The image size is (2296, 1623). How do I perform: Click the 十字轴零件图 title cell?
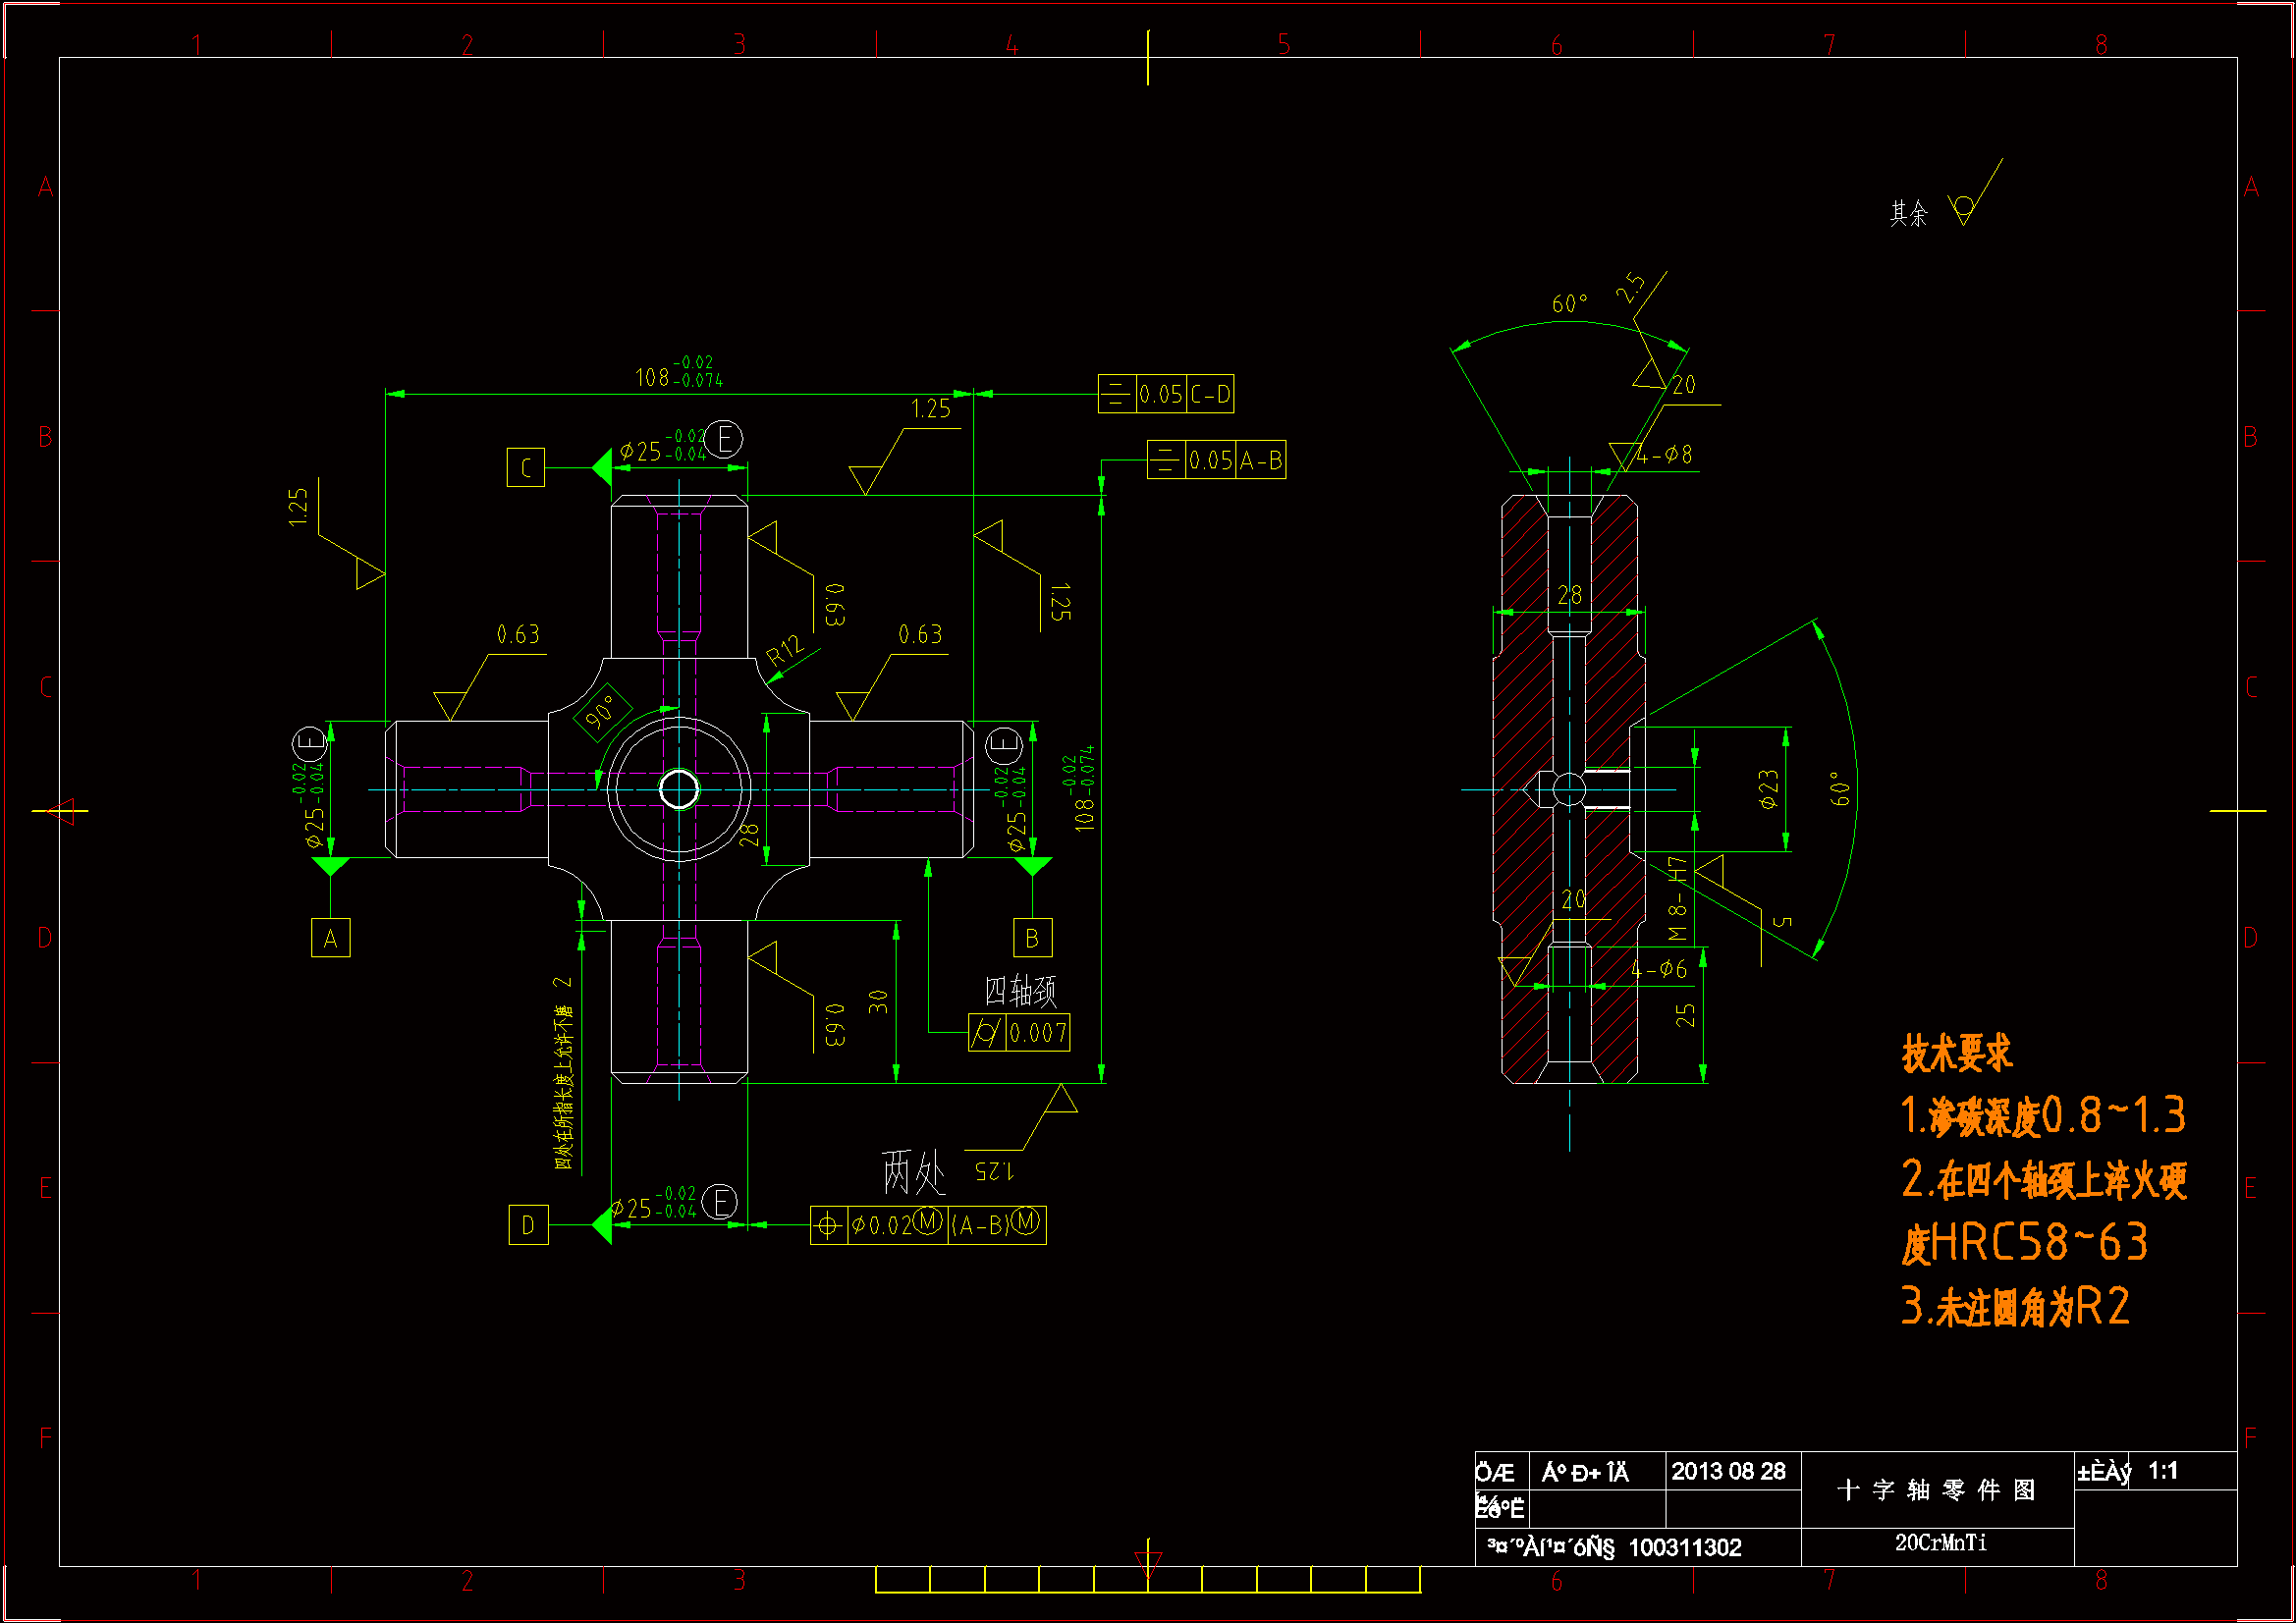pos(1937,1490)
